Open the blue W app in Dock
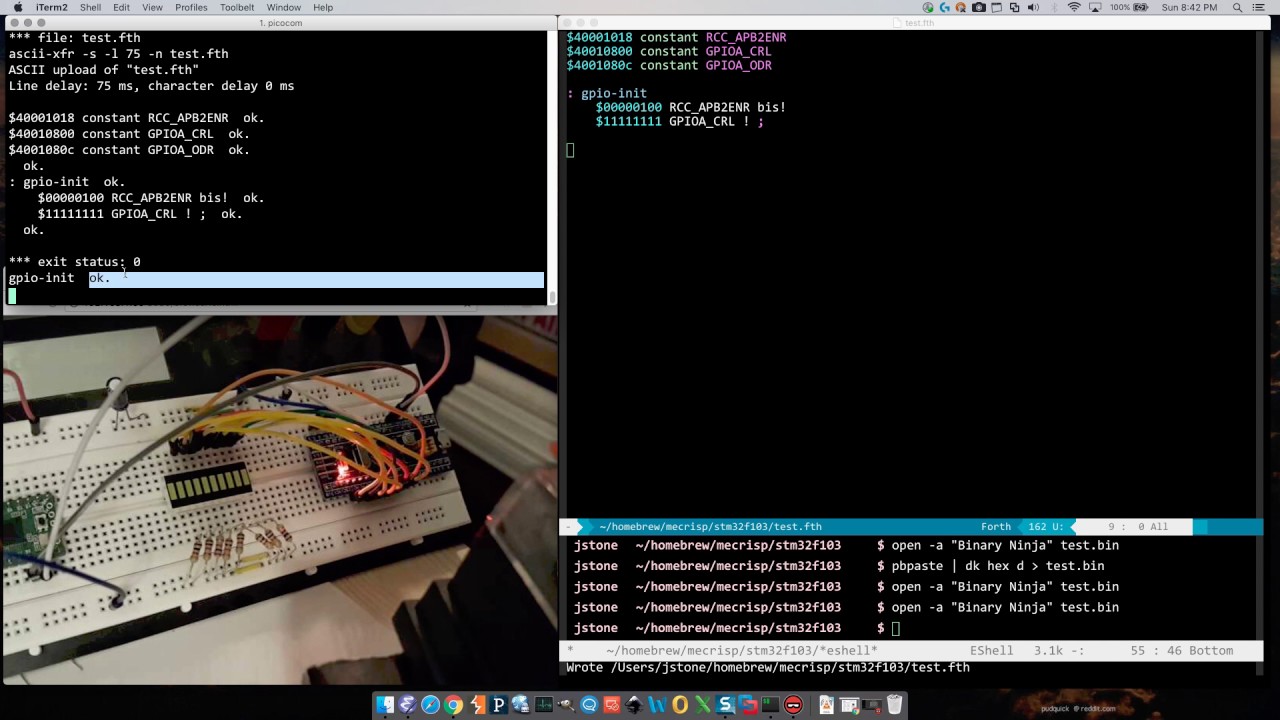 657,705
